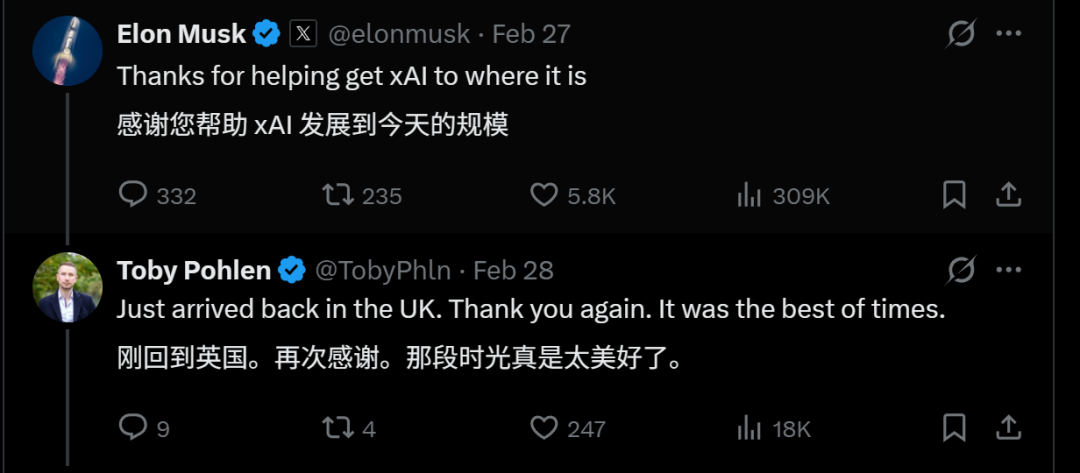The width and height of the screenshot is (1080, 473).
Task: Reply to Elon Musk's tweet
Action: 133,194
